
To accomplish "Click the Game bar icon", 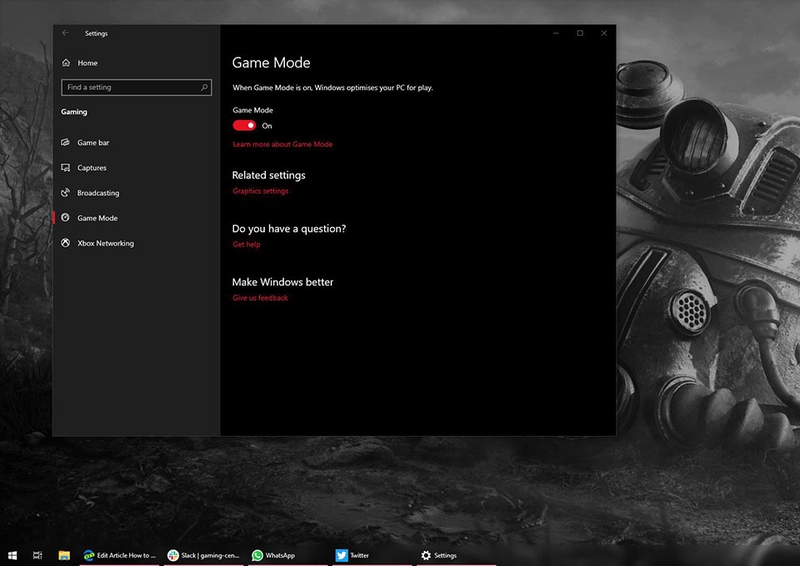I will click(x=65, y=142).
